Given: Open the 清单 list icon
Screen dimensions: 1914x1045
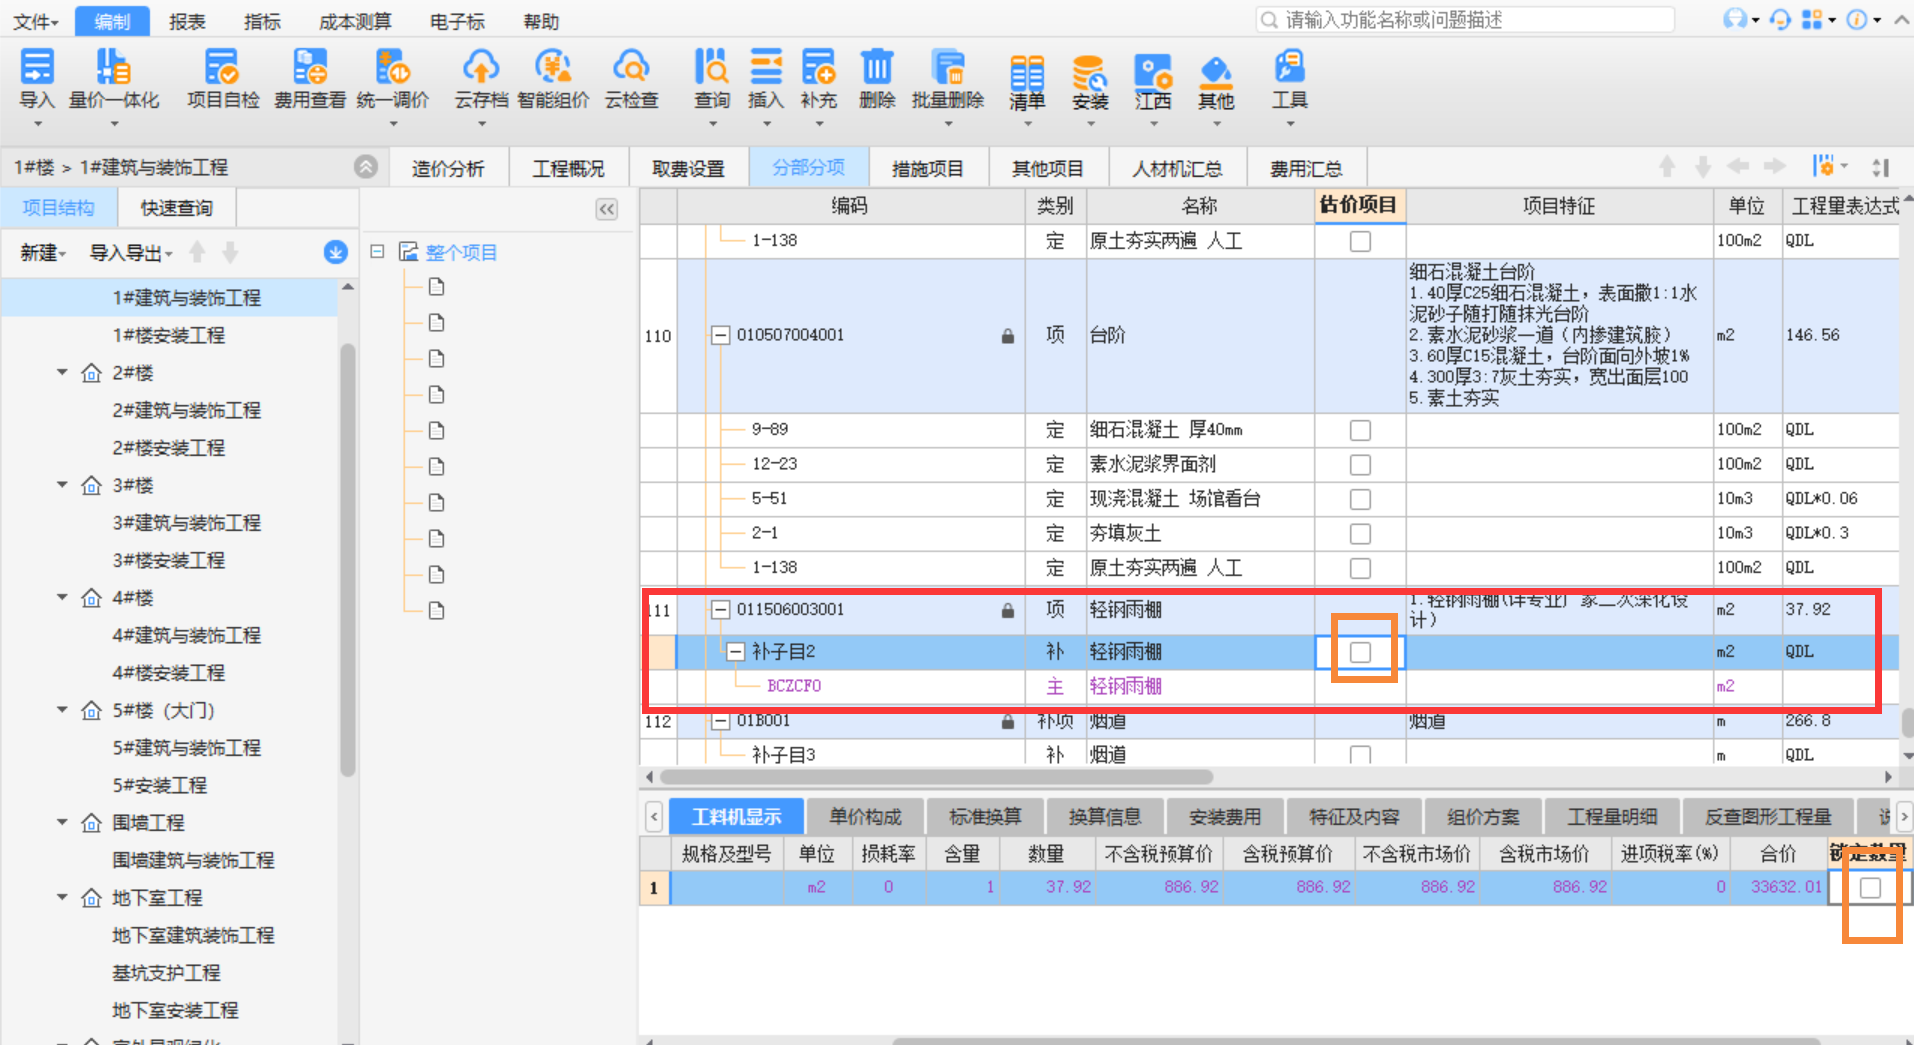Looking at the screenshot, I should pos(1027,72).
